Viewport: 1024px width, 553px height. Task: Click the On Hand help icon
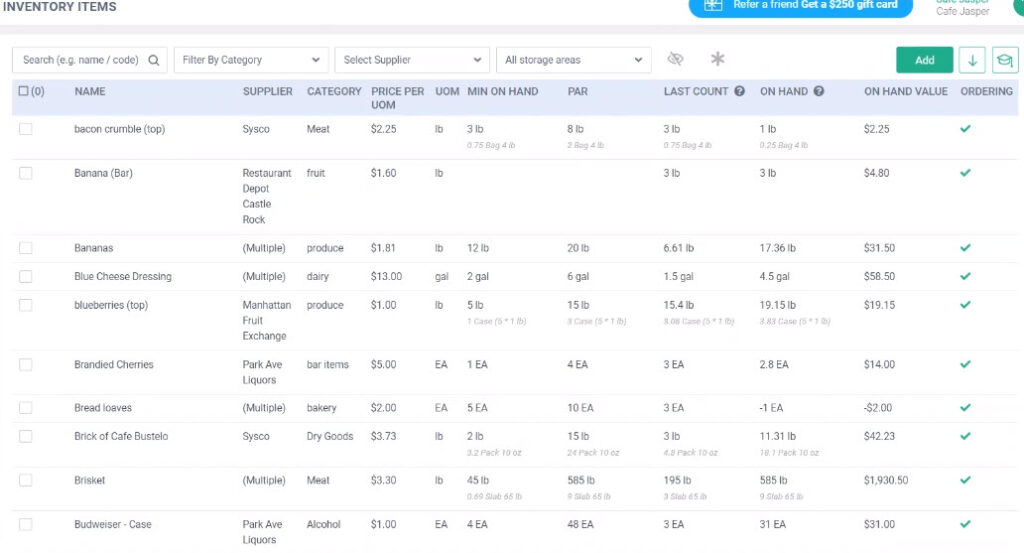click(x=818, y=91)
